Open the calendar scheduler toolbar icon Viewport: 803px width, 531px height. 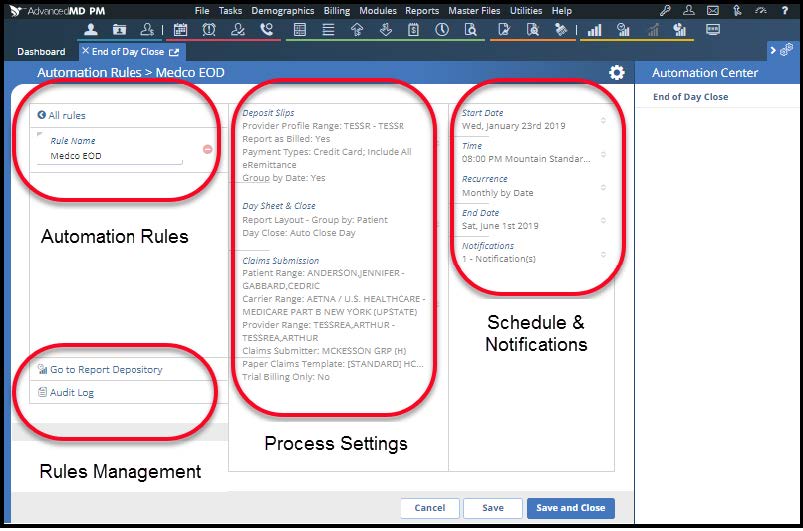pyautogui.click(x=180, y=30)
